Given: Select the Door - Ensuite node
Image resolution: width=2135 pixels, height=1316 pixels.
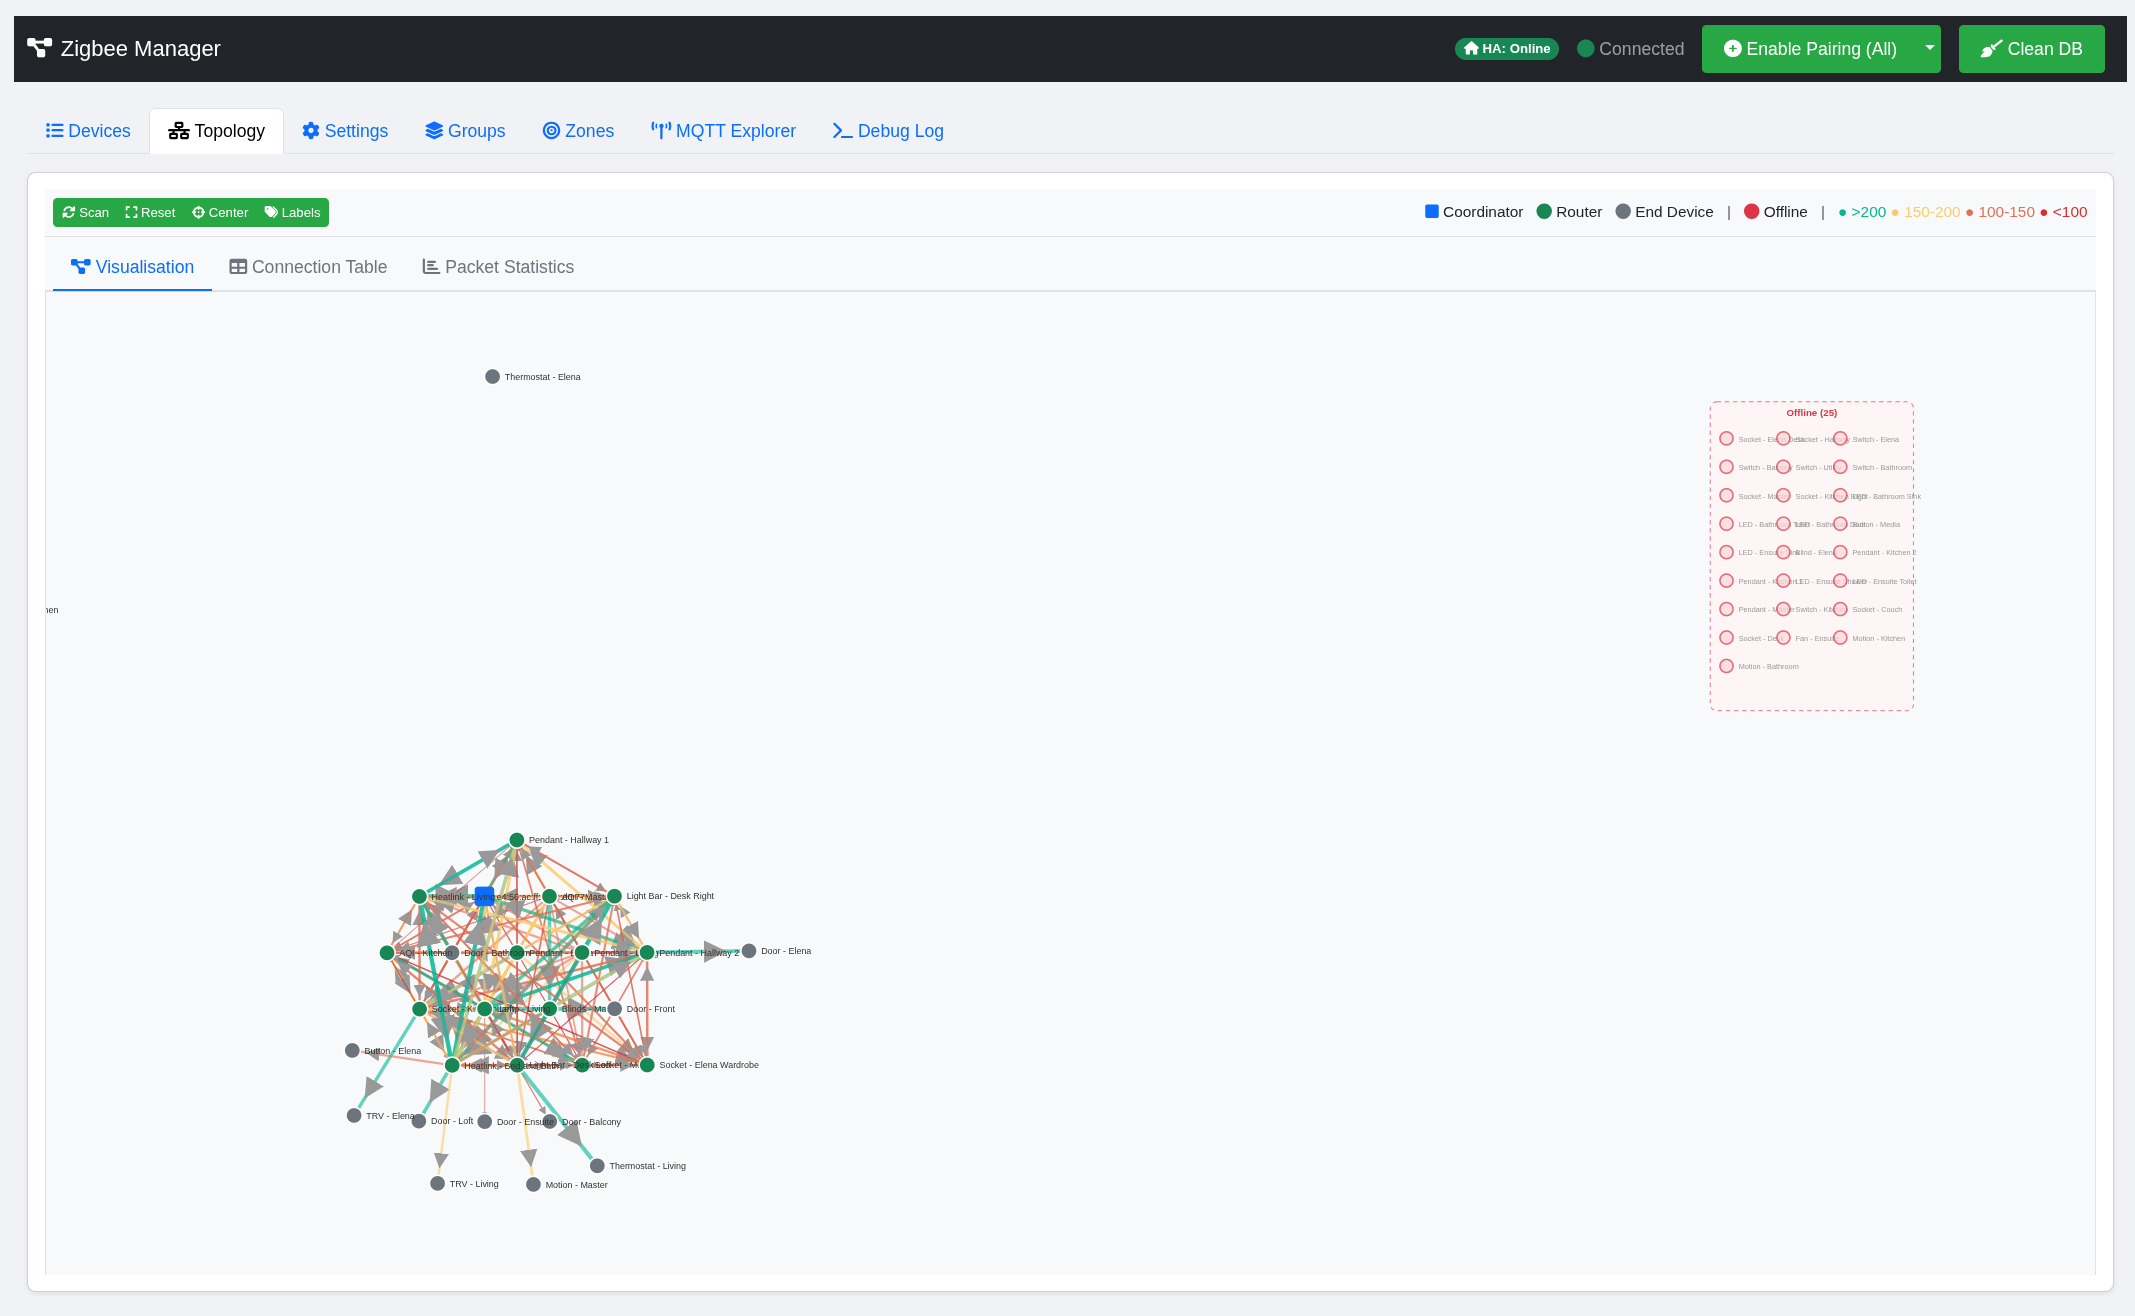Looking at the screenshot, I should point(485,1122).
